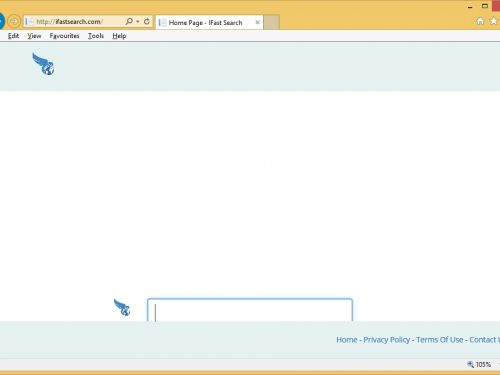
Task: Open the Tools menu
Action: [x=96, y=36]
